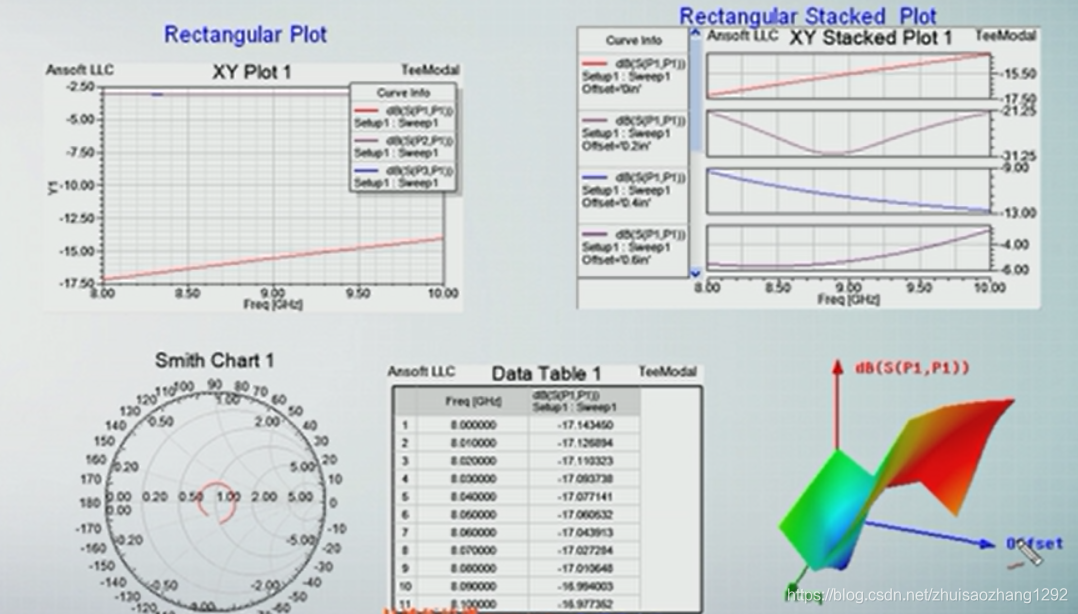Viewport: 1078px width, 614px height.
Task: Click the stacked plot legend scroll-down arrow
Action: 695,273
